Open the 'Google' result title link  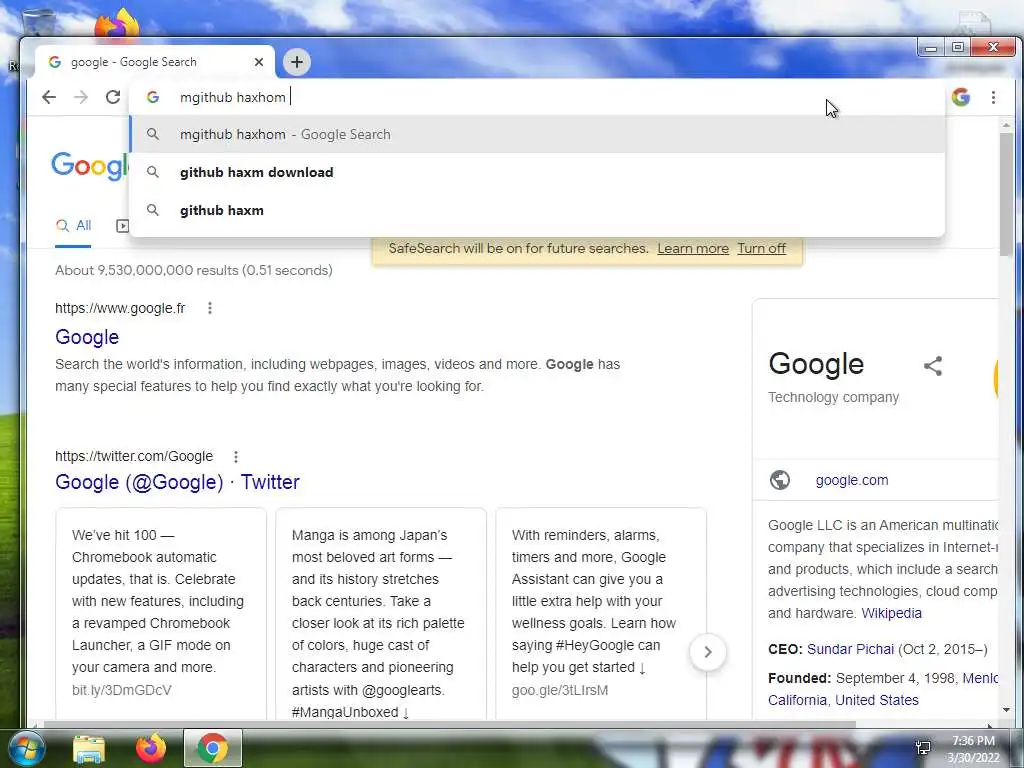87,337
